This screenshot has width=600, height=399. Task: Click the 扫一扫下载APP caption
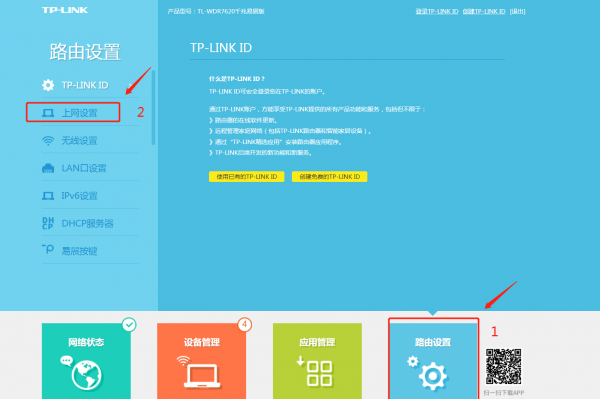(x=504, y=393)
